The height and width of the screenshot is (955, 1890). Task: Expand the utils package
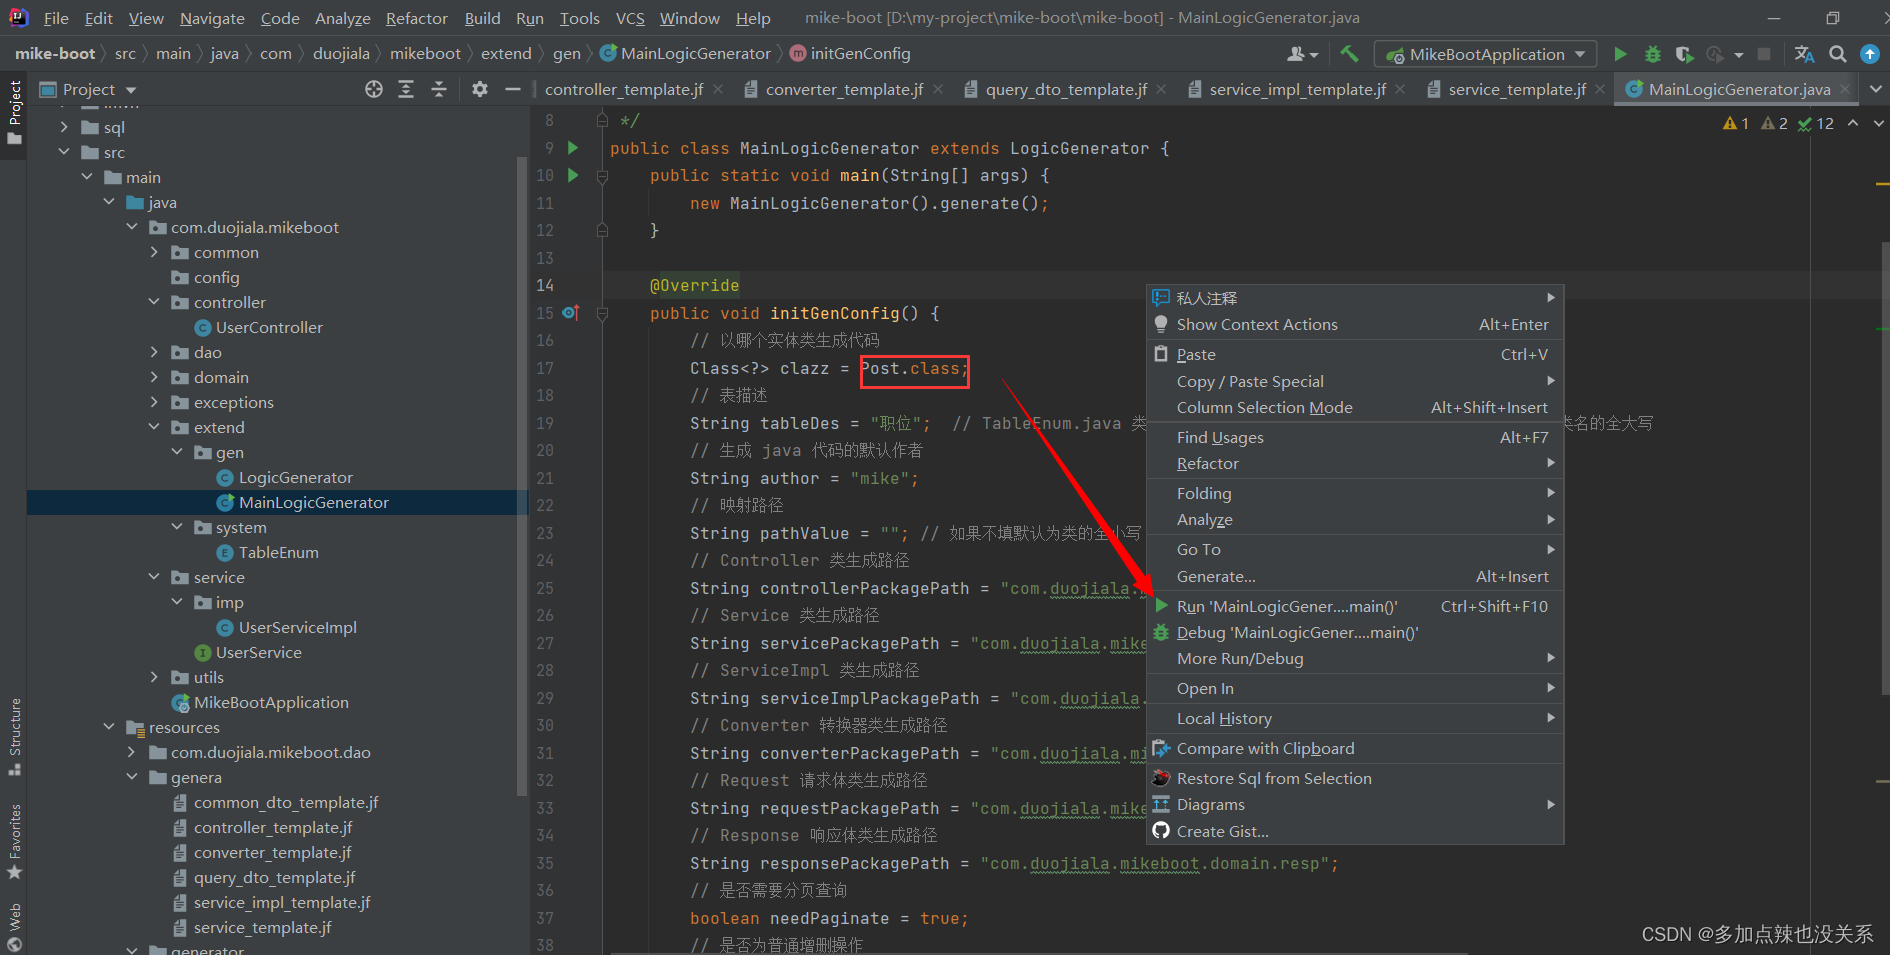pos(154,677)
